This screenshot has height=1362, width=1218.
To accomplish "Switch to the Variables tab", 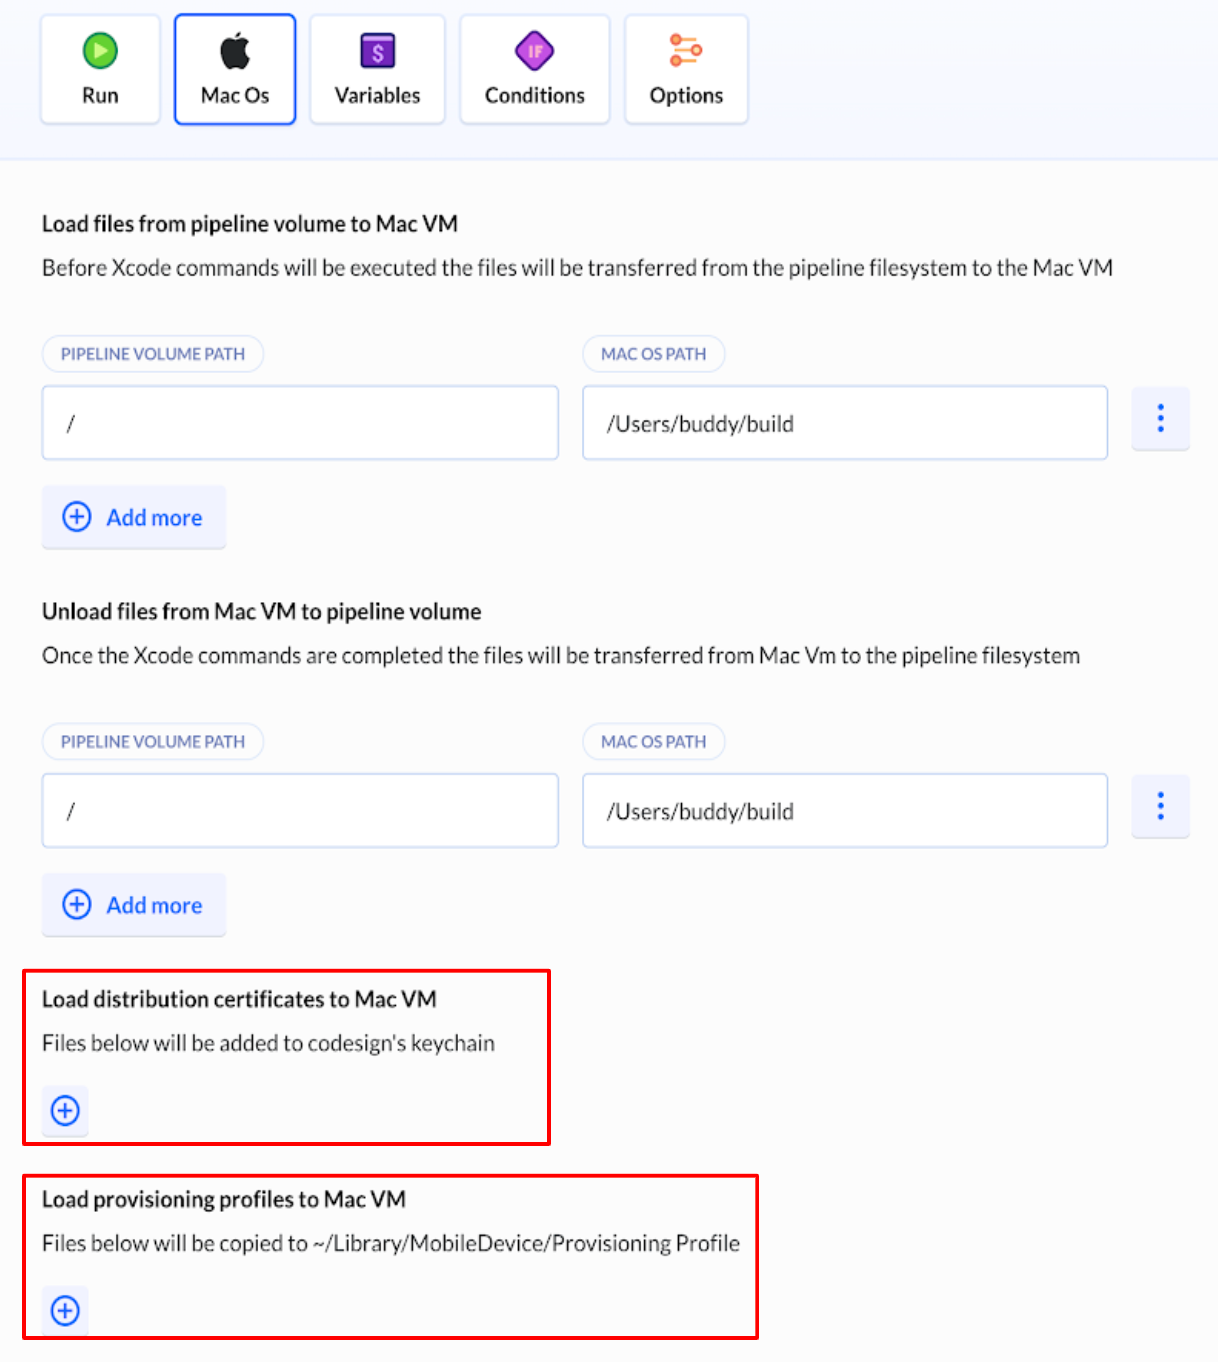I will [x=377, y=70].
